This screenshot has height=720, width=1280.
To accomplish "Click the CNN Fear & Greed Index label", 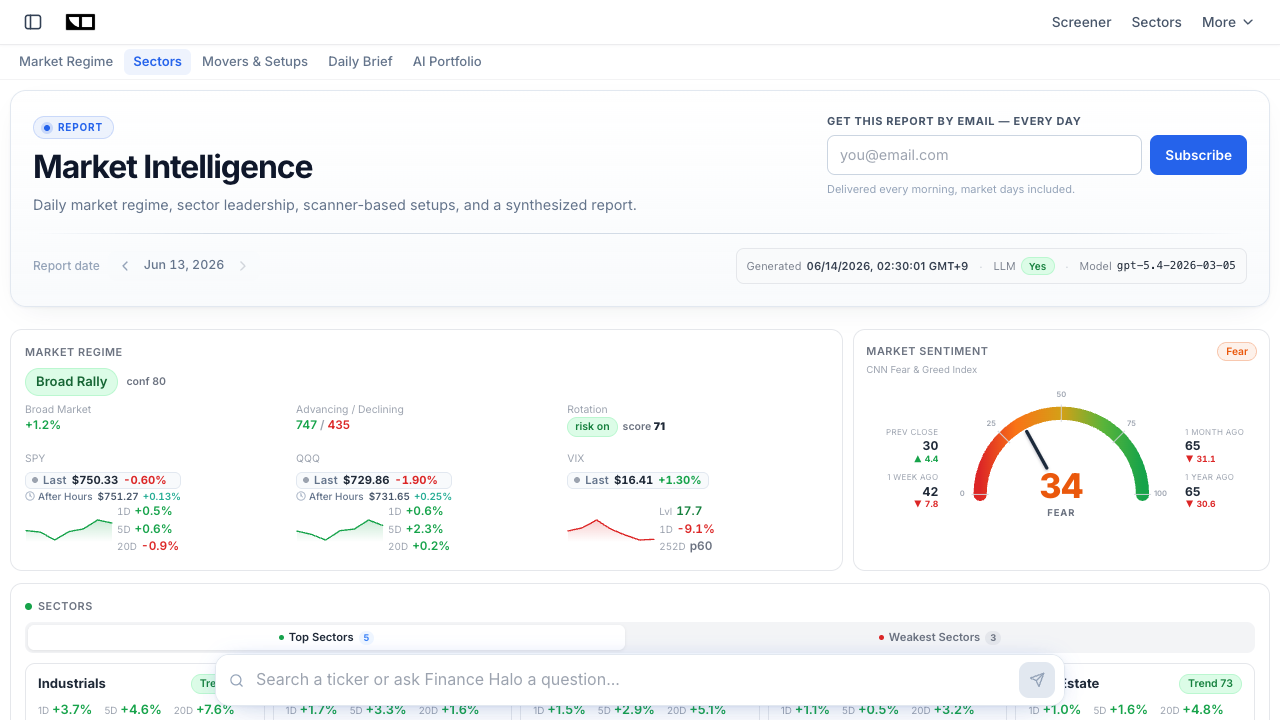I will [x=922, y=370].
